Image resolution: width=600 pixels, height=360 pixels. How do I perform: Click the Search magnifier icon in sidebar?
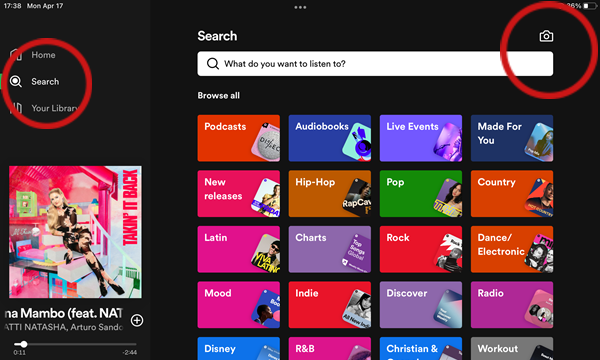tap(16, 81)
